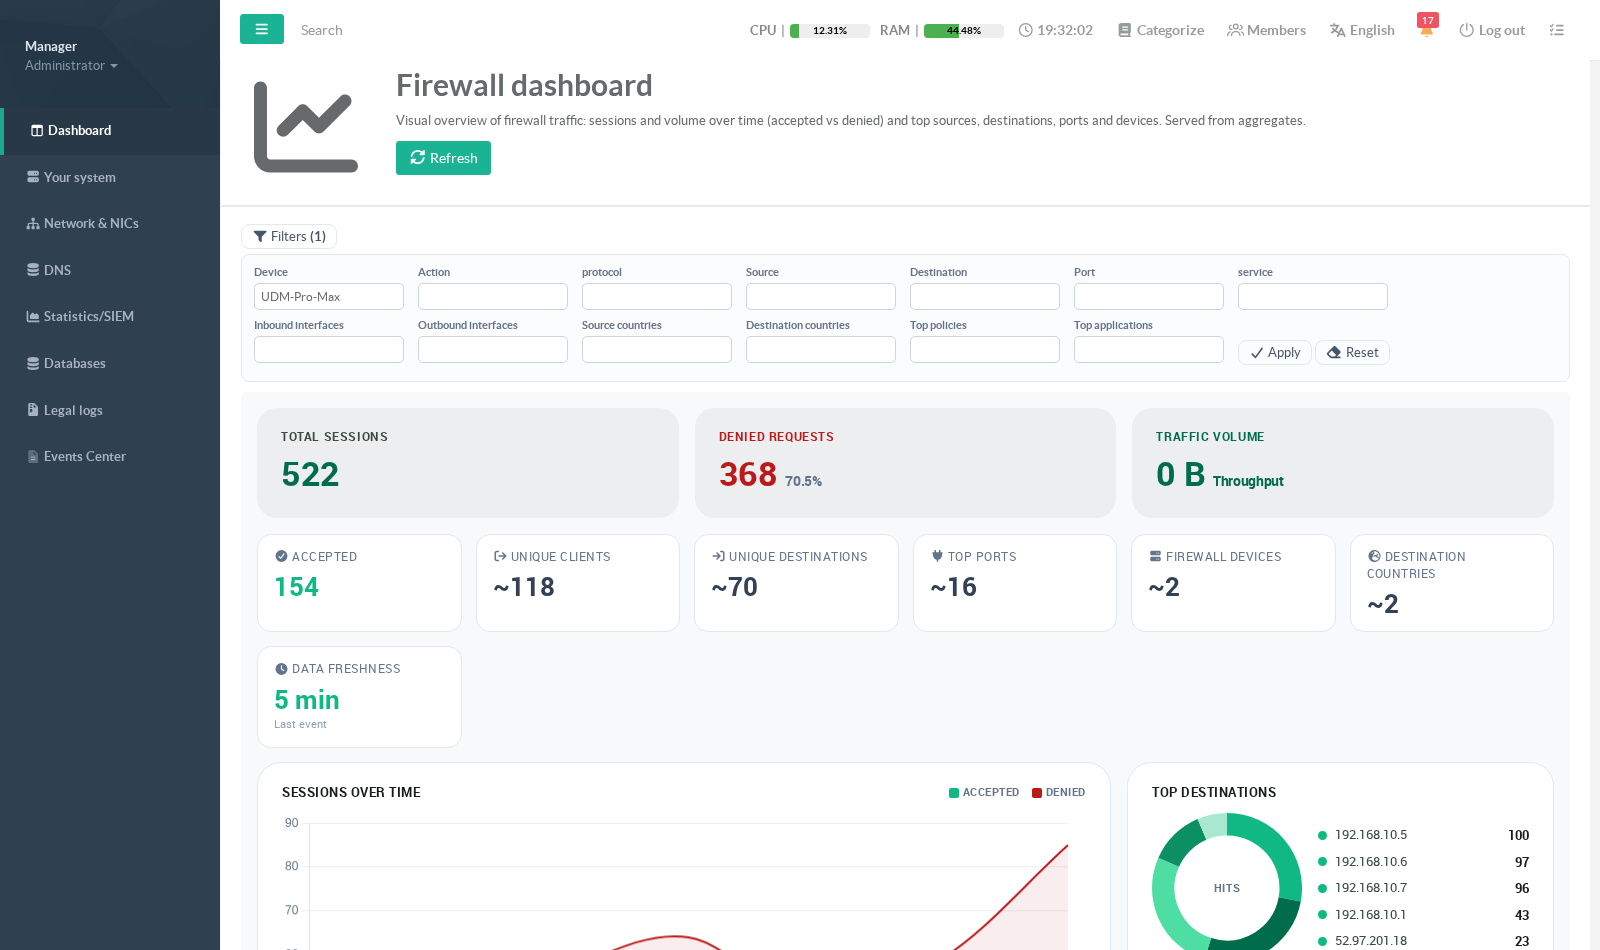Open Statistics/SIEM menu item
The width and height of the screenshot is (1600, 950).
[110, 317]
